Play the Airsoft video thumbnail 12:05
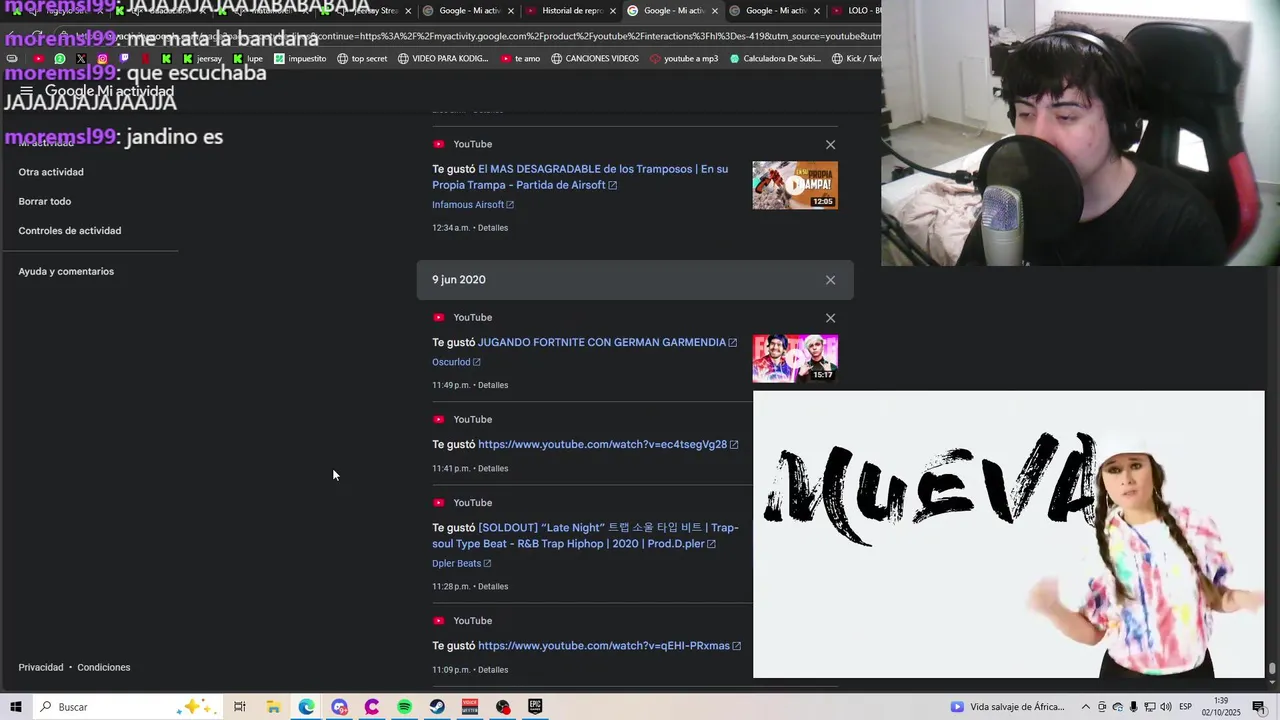Image resolution: width=1280 pixels, height=720 pixels. click(x=795, y=185)
